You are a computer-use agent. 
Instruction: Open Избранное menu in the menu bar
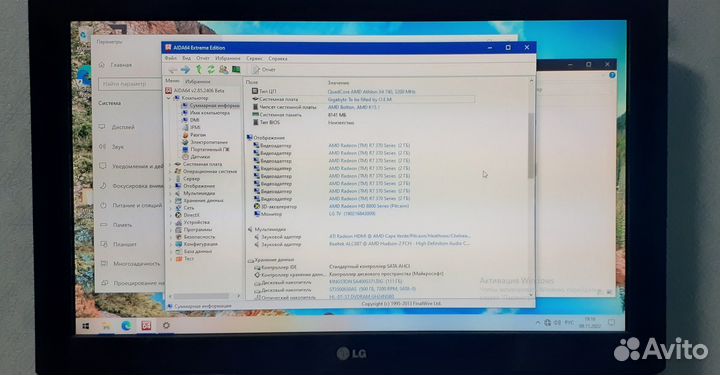coord(228,59)
